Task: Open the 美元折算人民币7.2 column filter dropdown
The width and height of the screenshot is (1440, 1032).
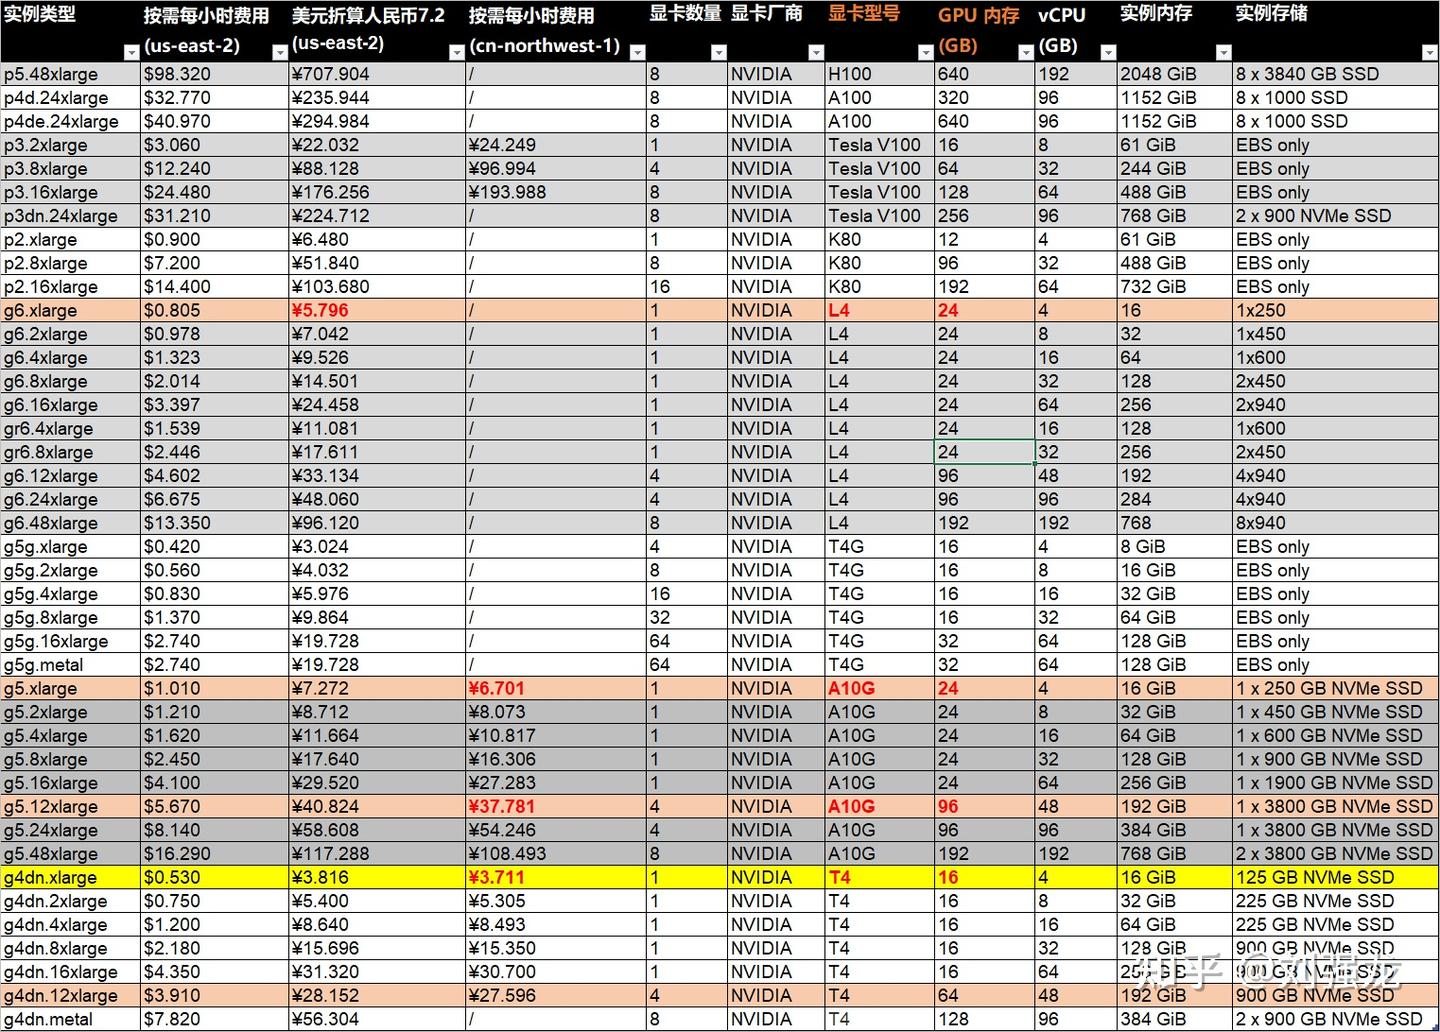Action: (456, 52)
